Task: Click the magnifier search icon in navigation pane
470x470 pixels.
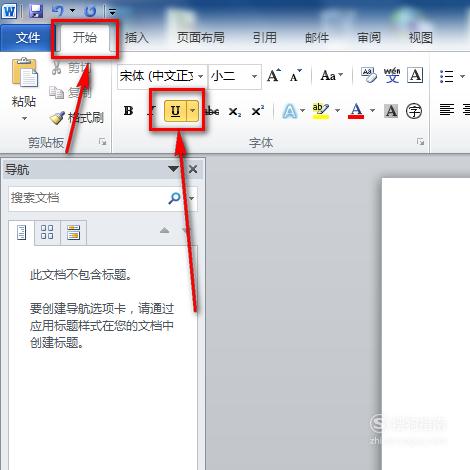Action: pos(174,198)
